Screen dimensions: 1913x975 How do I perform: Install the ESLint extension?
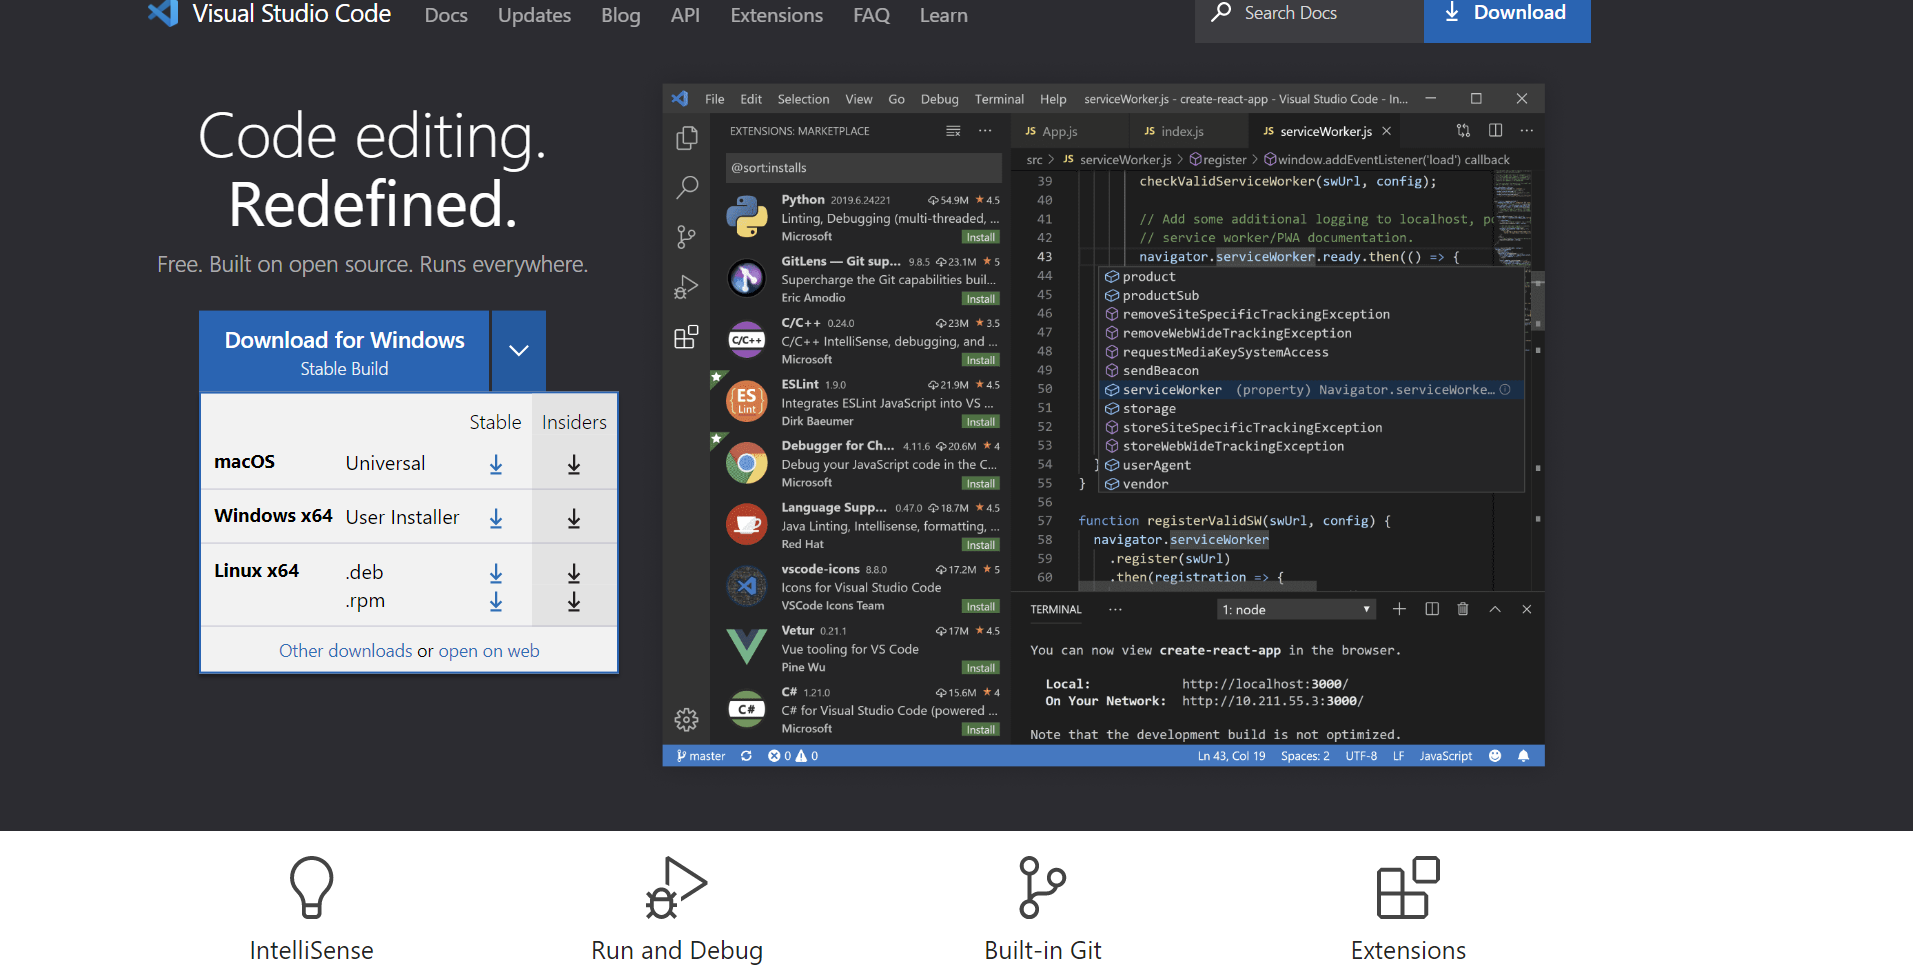coord(980,422)
